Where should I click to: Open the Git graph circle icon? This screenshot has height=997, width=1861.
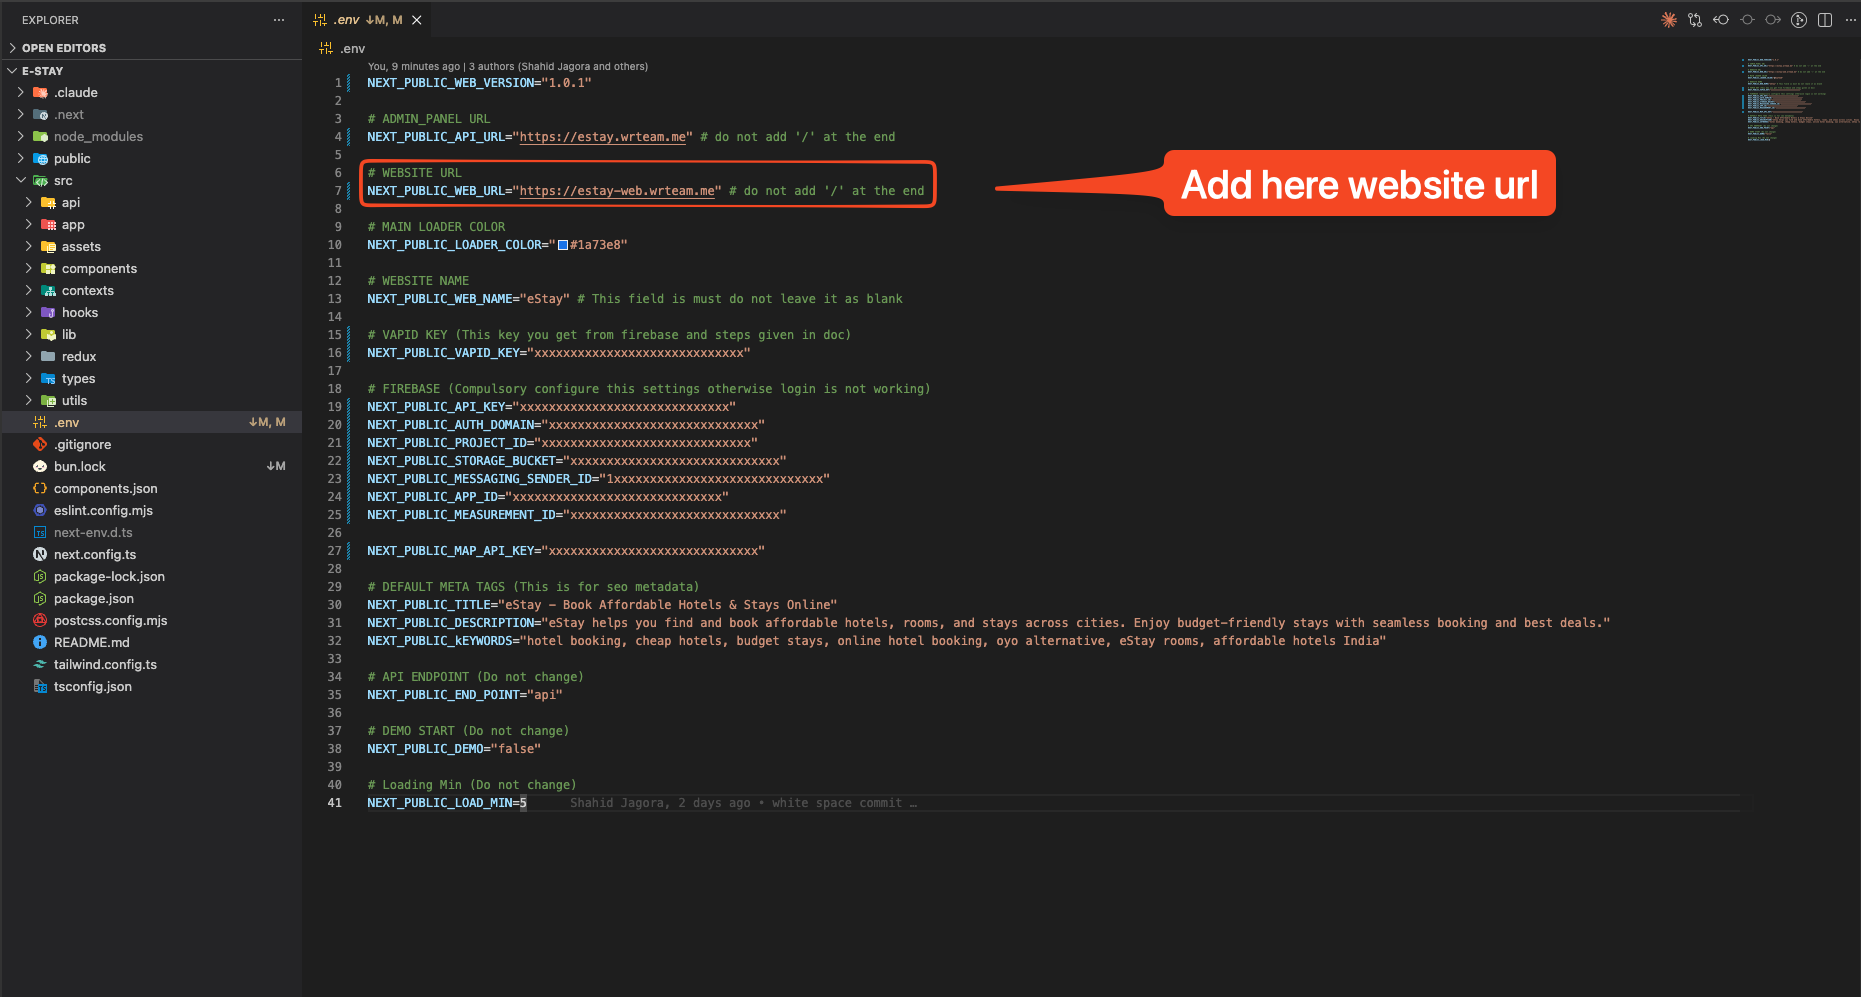pyautogui.click(x=1799, y=20)
